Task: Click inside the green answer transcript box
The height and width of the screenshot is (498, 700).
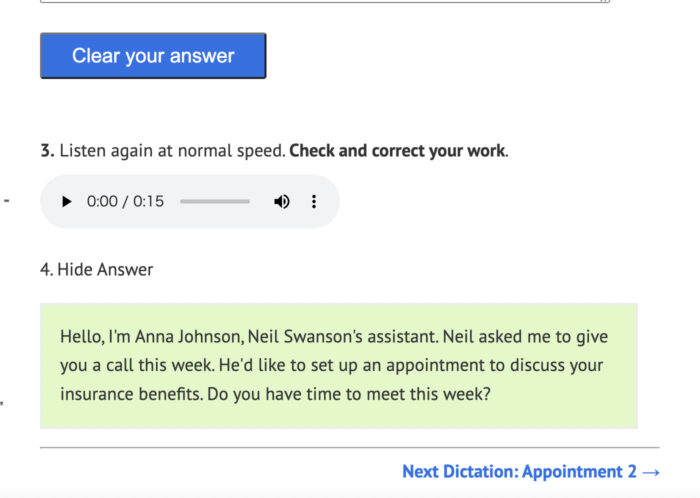Action: coord(339,366)
